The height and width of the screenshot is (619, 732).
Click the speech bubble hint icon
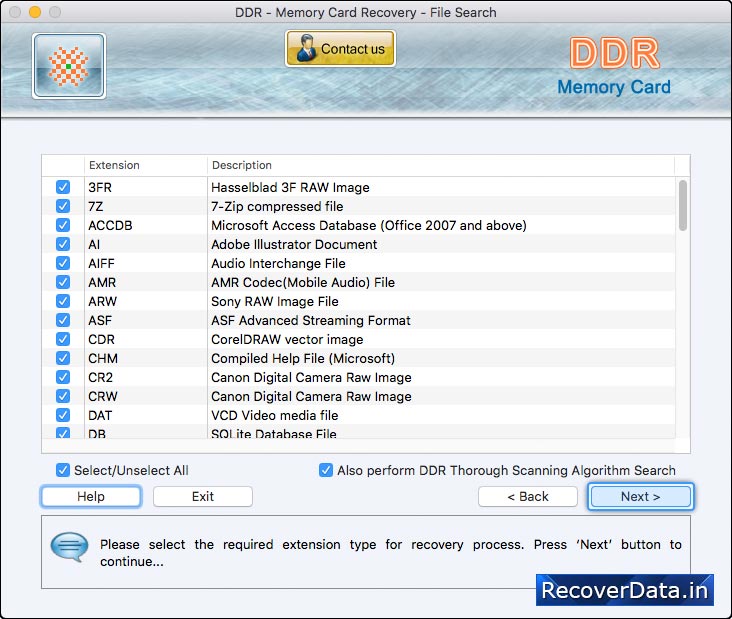point(69,546)
